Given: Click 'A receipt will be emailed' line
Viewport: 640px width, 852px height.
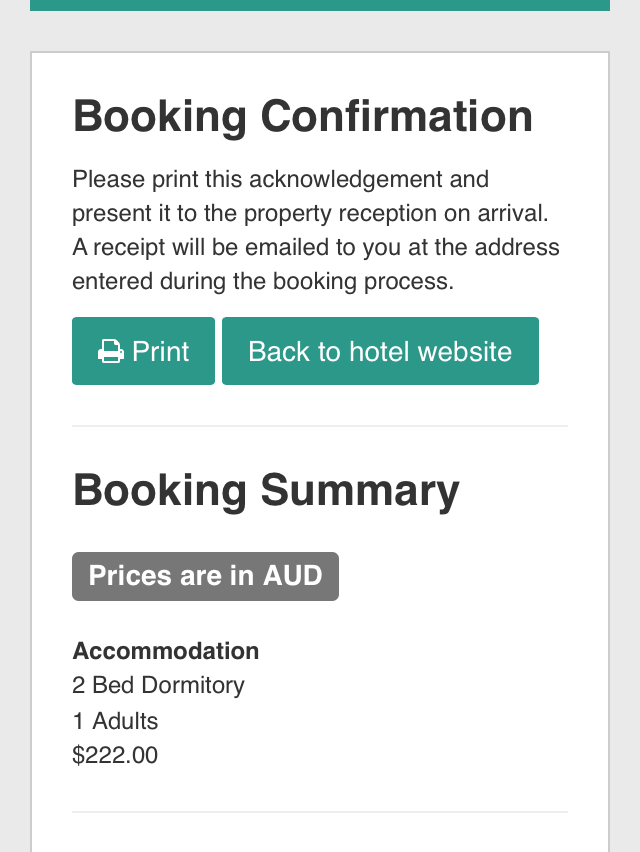Looking at the screenshot, I should click(316, 247).
